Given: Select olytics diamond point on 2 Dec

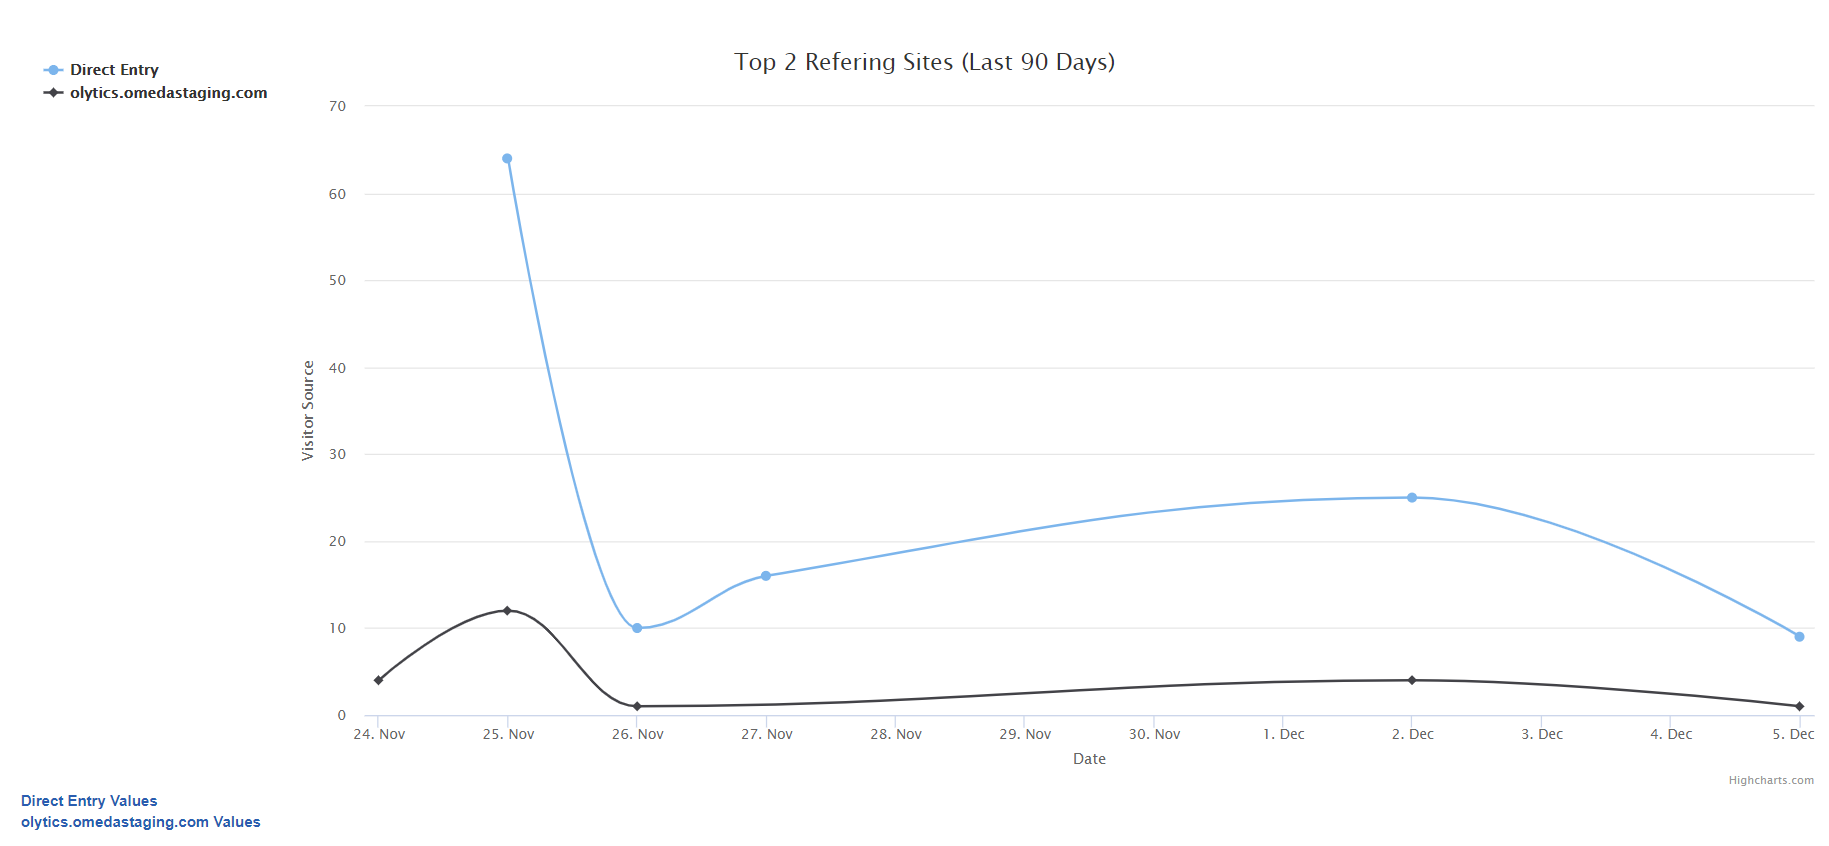Looking at the screenshot, I should [x=1412, y=680].
